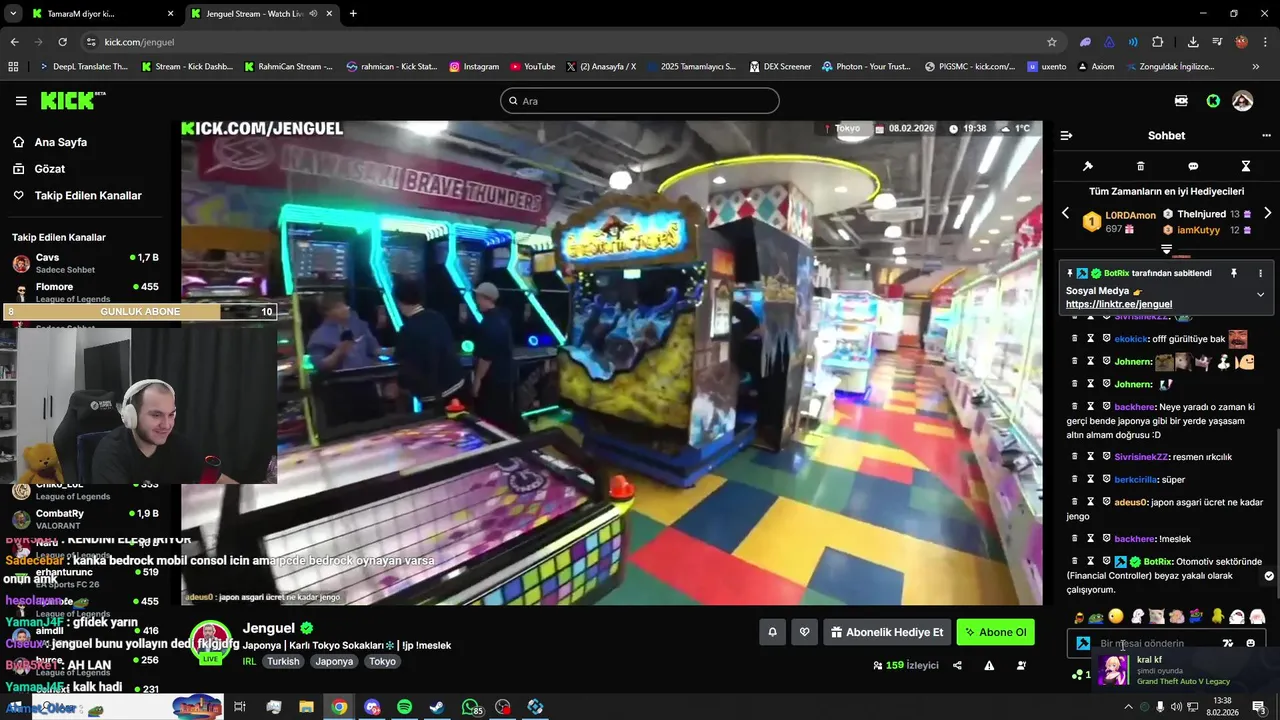Open the Kick hamburger menu
Image resolution: width=1280 pixels, height=720 pixels.
tap(21, 101)
